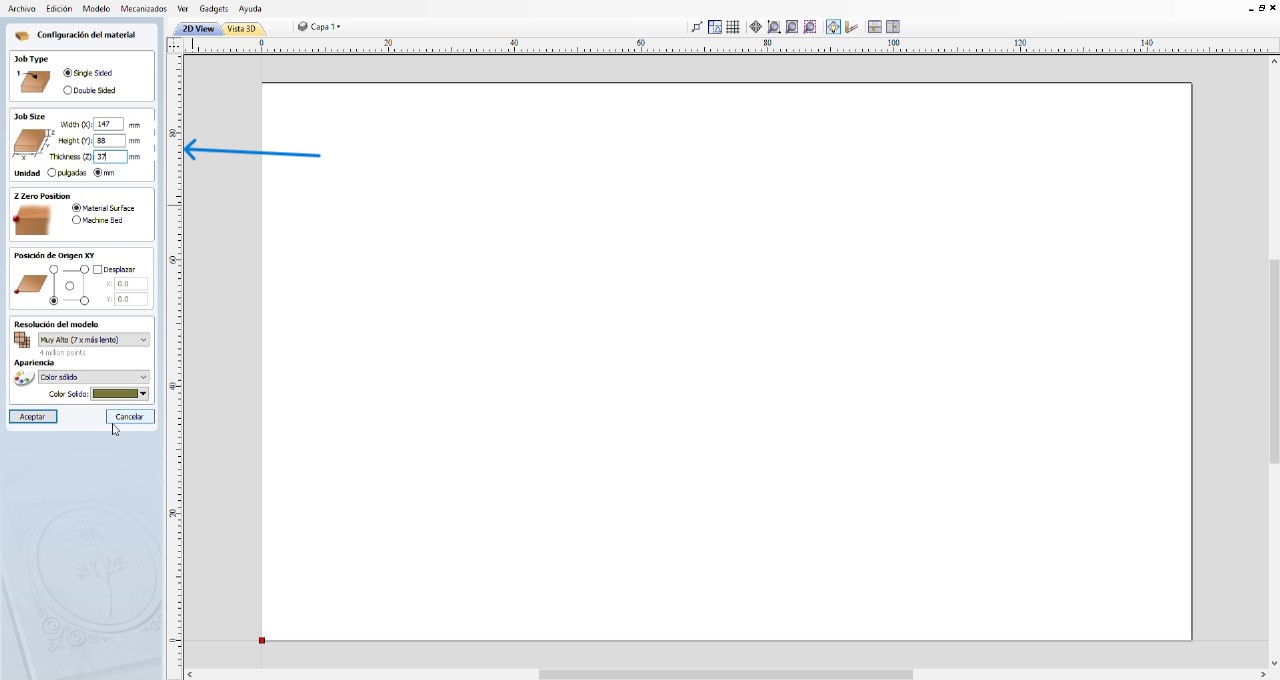1280x680 pixels.
Task: Select Single Sided job type
Action: 88,73
